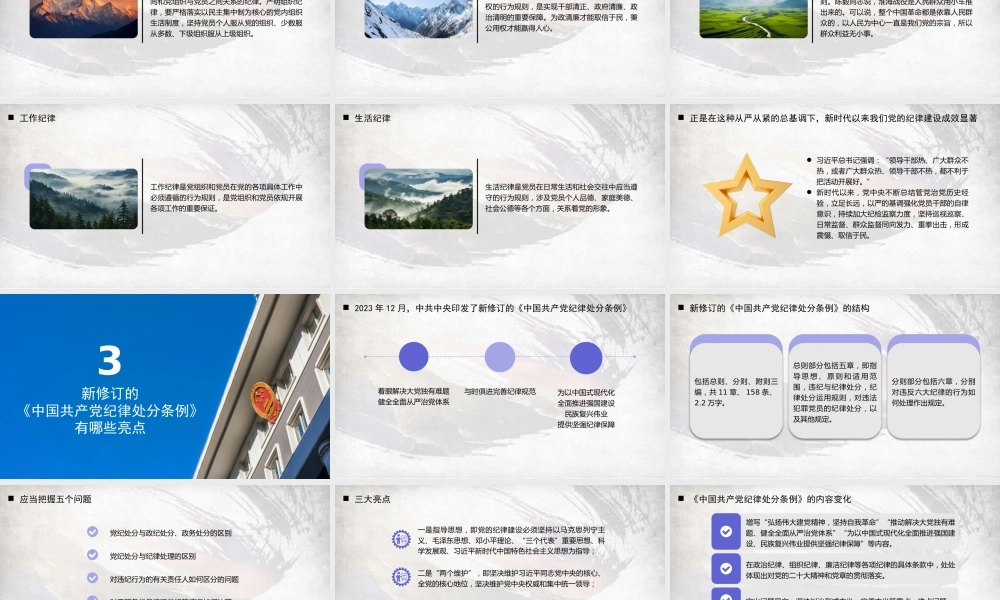Click paragraph 生活纪律是党员在日常生活和社会交往中
Viewport: 1000px width, 600px height.
561,198
